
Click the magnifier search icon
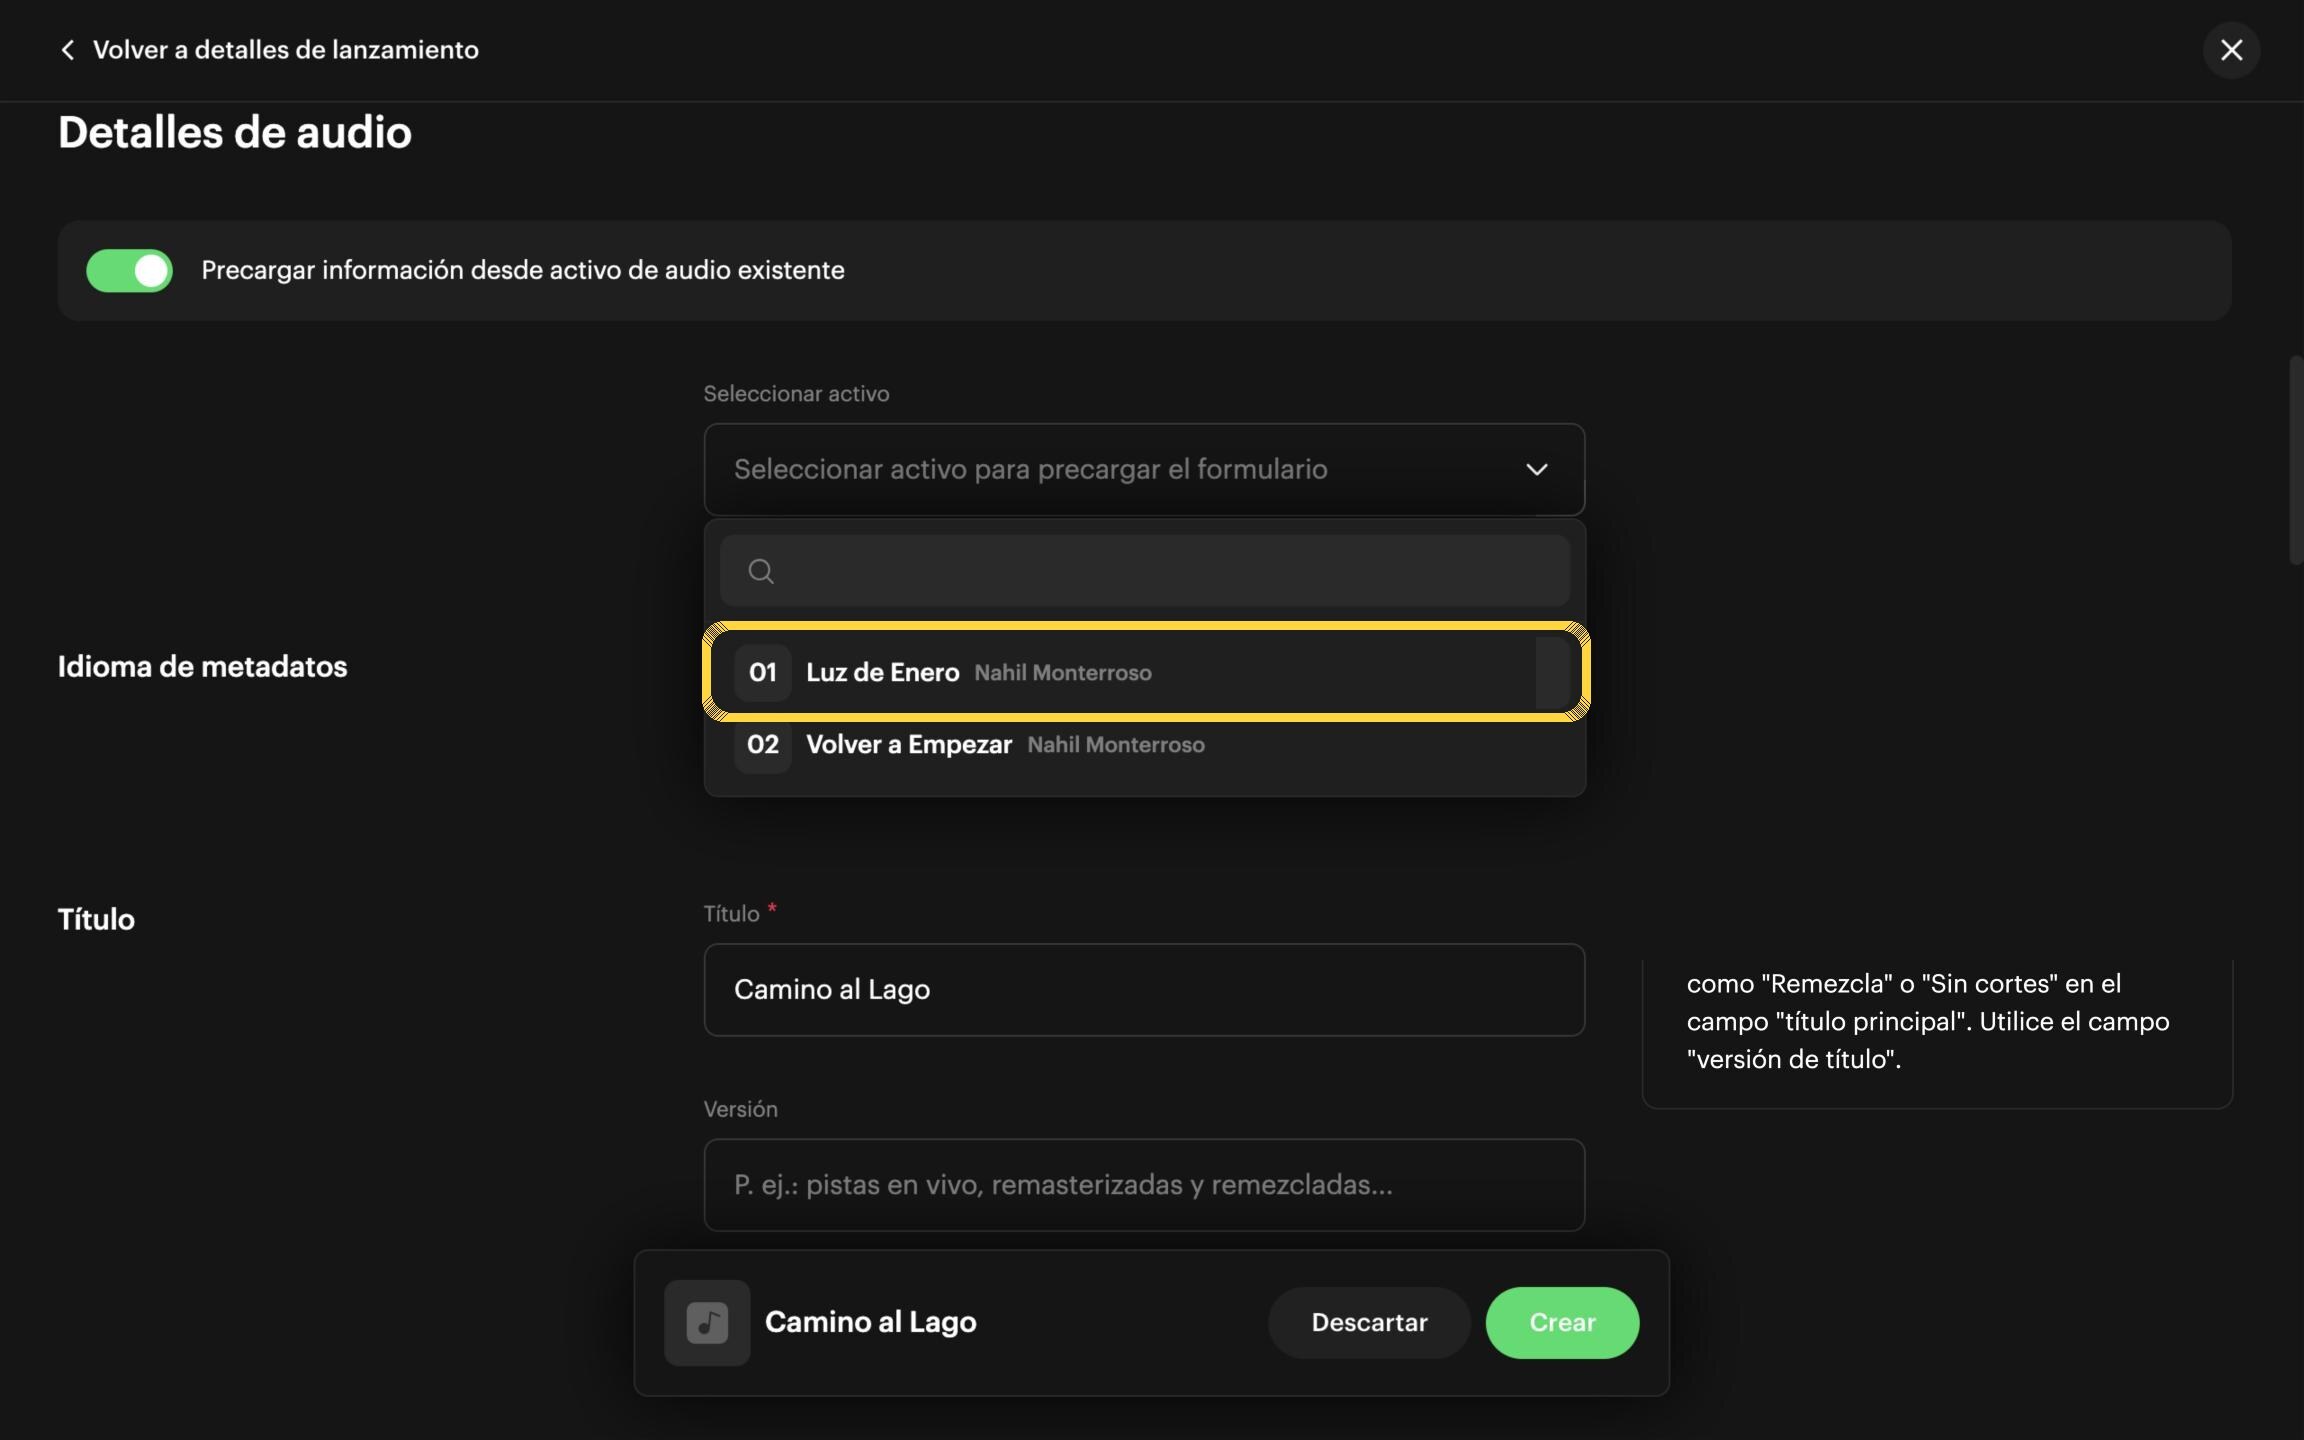[761, 571]
